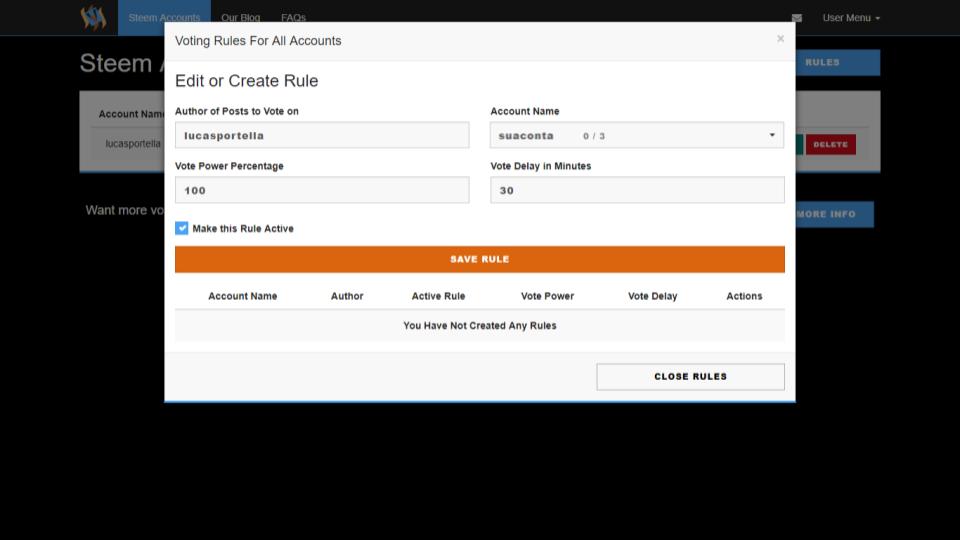Close the Voting Rules dialog with X

[780, 39]
